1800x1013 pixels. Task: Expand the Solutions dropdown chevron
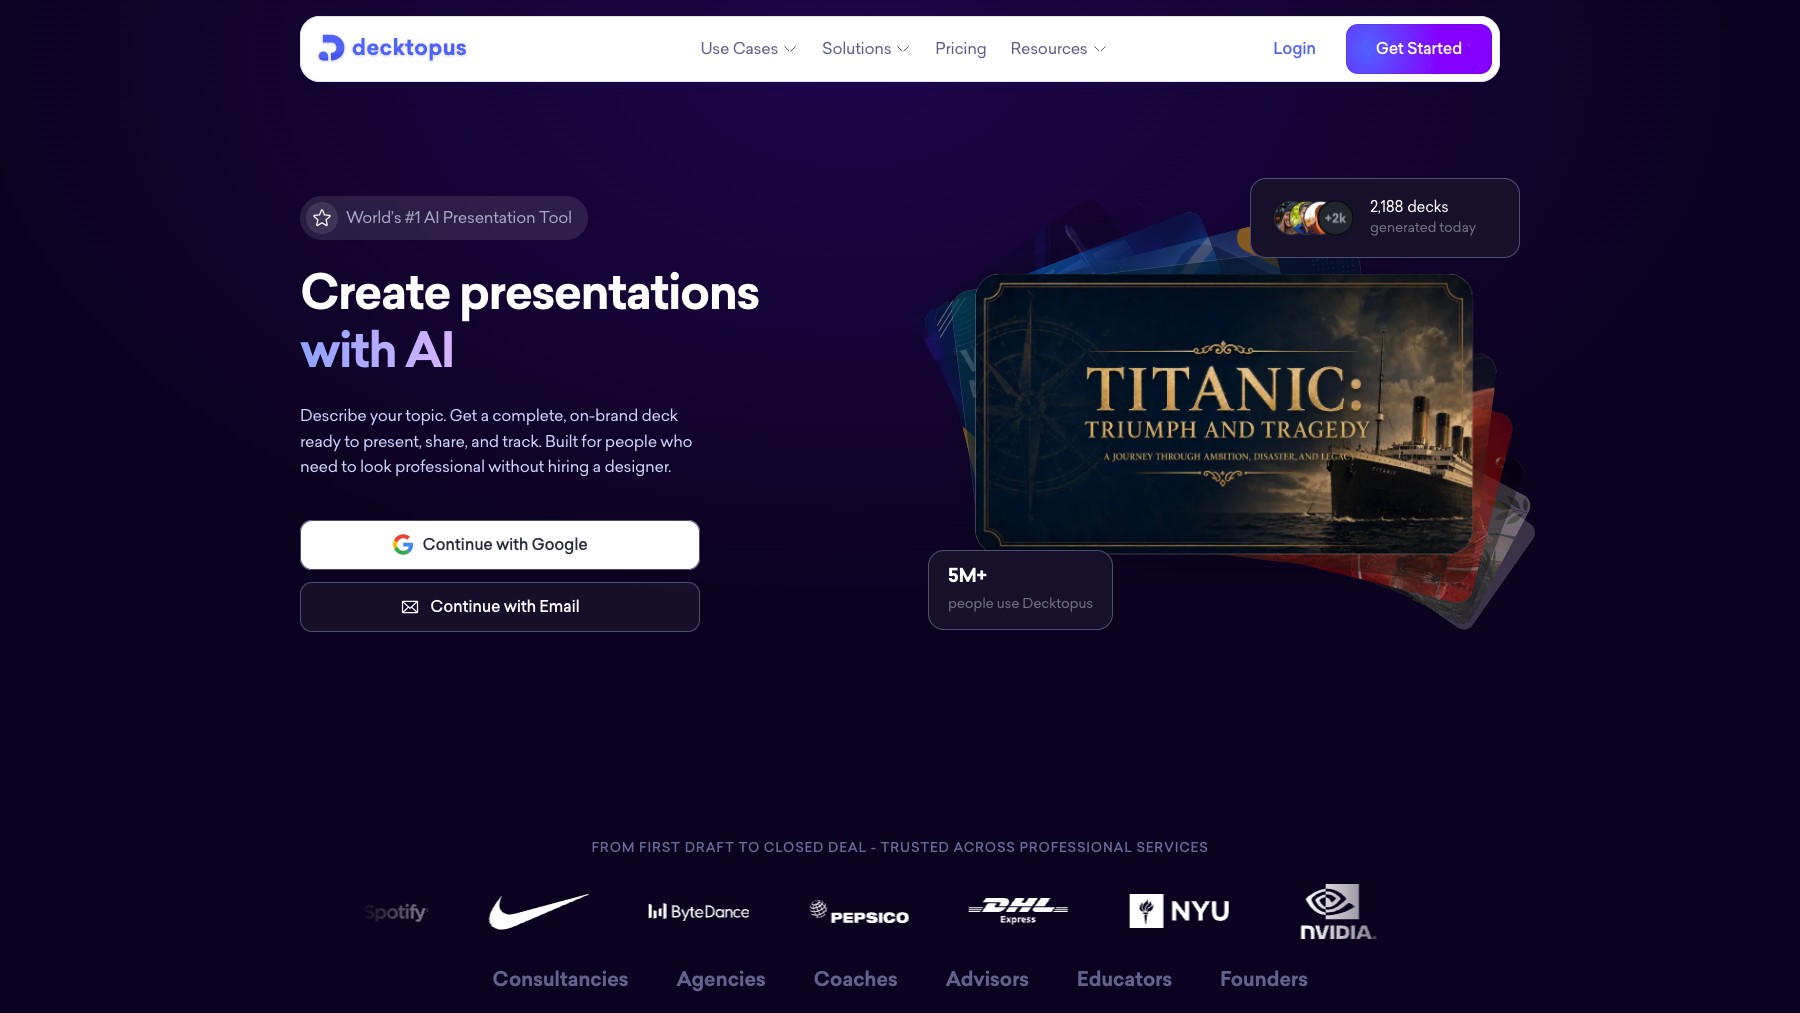pyautogui.click(x=903, y=49)
